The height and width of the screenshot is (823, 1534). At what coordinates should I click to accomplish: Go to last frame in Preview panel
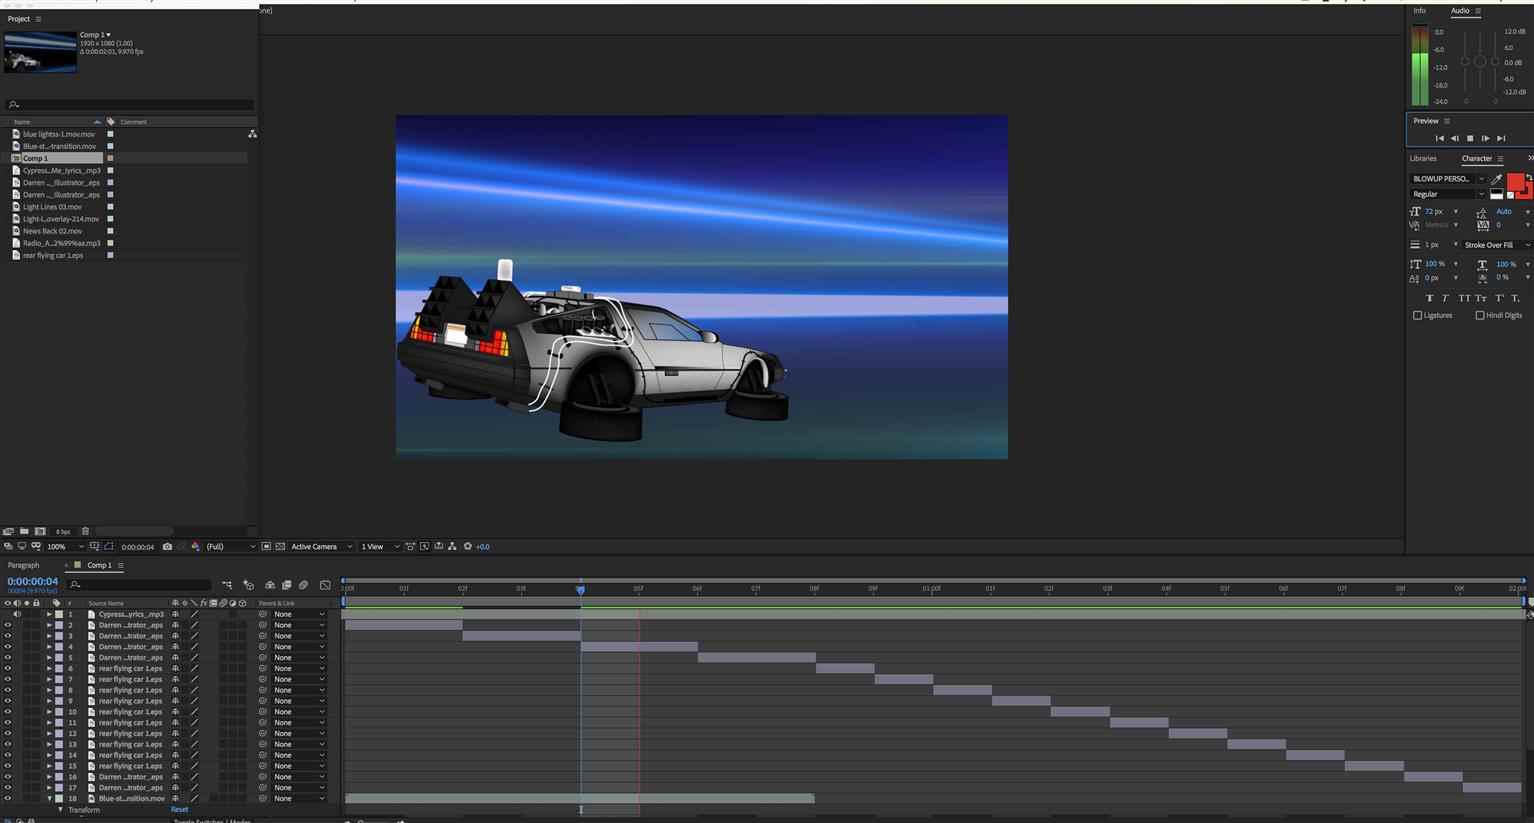click(1501, 138)
